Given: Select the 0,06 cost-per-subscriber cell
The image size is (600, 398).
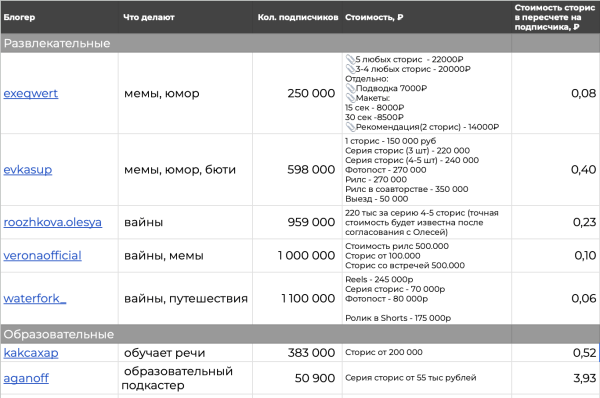Looking at the screenshot, I should pos(555,298).
